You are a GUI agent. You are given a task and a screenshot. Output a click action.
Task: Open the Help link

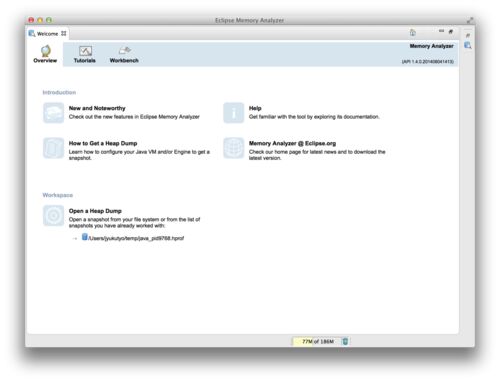[255, 108]
